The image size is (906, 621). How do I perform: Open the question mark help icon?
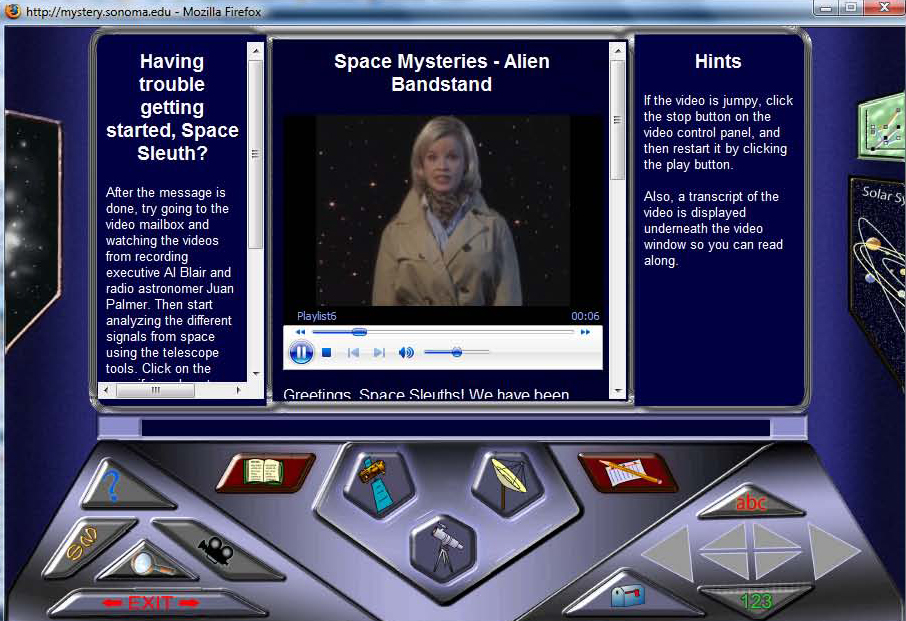[114, 487]
